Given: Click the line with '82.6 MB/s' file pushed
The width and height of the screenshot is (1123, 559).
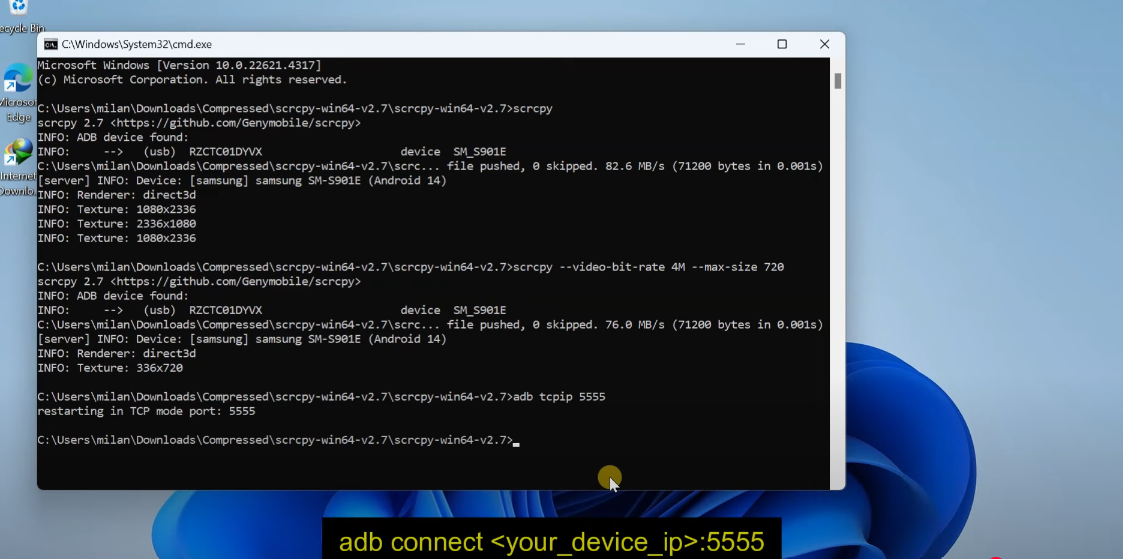Looking at the screenshot, I should 430,166.
